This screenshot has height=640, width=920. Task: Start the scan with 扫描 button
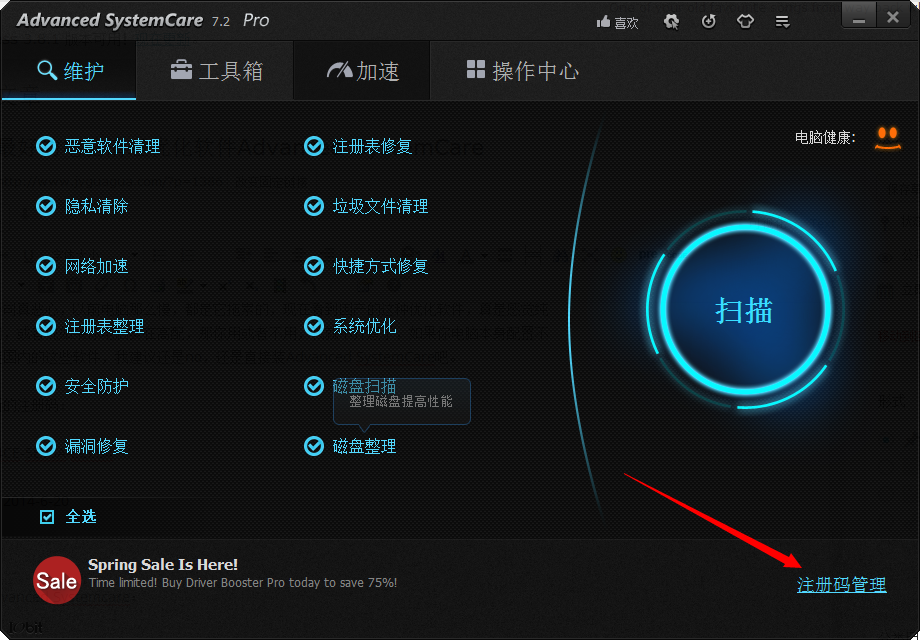744,310
